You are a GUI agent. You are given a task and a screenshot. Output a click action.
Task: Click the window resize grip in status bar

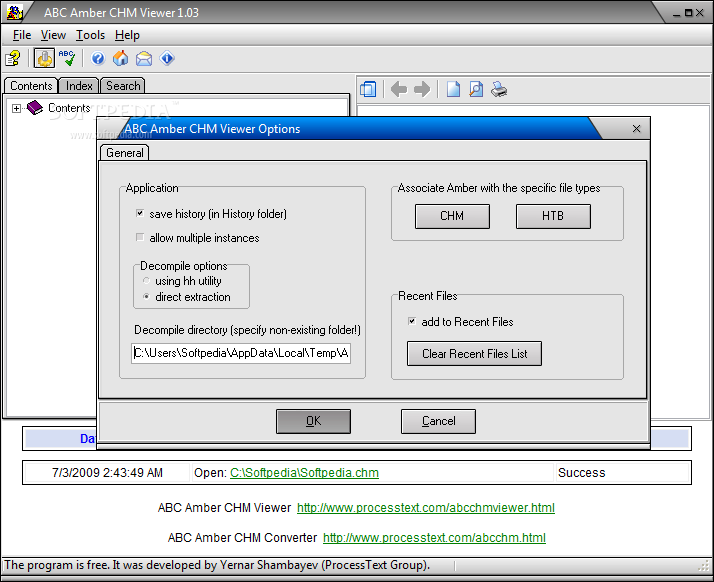point(704,566)
